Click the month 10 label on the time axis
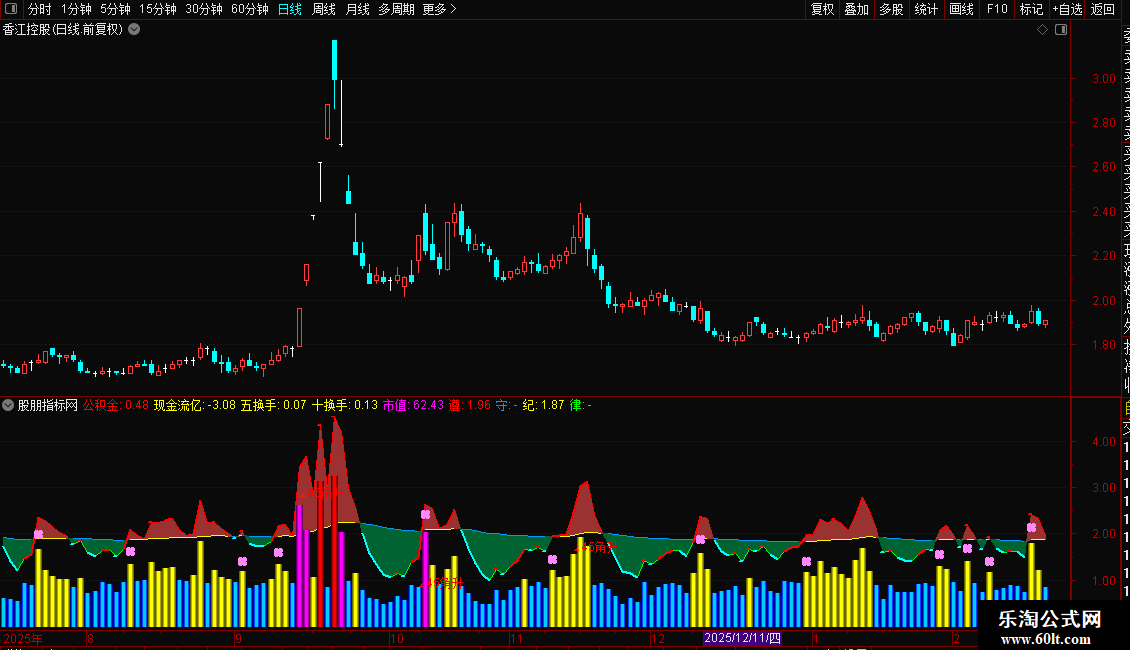The width and height of the screenshot is (1130, 650). (396, 638)
